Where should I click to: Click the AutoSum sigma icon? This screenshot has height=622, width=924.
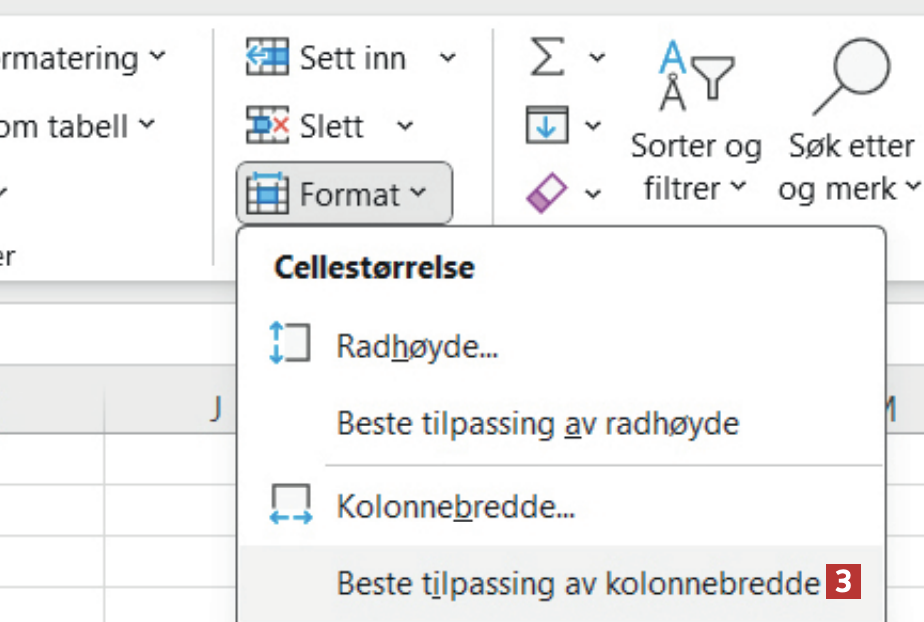(x=547, y=58)
